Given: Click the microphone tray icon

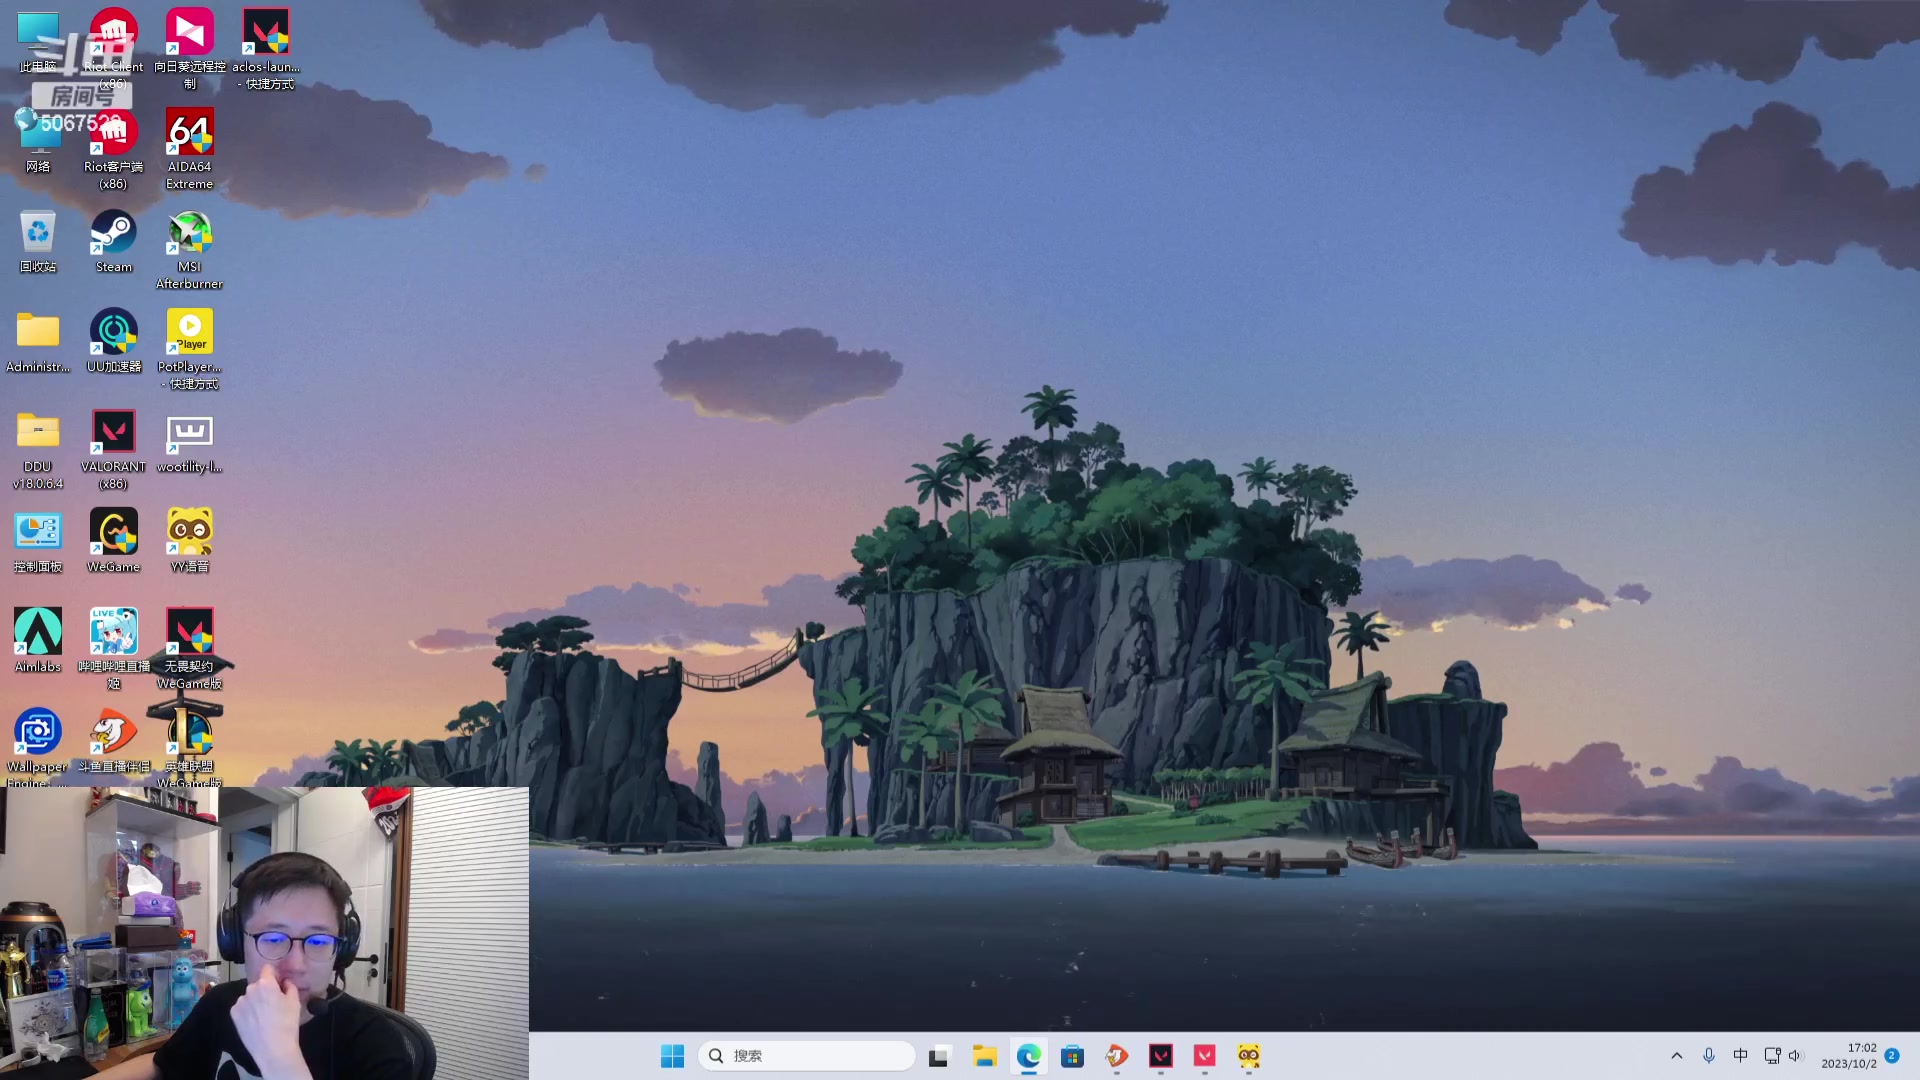Looking at the screenshot, I should [x=1709, y=1056].
